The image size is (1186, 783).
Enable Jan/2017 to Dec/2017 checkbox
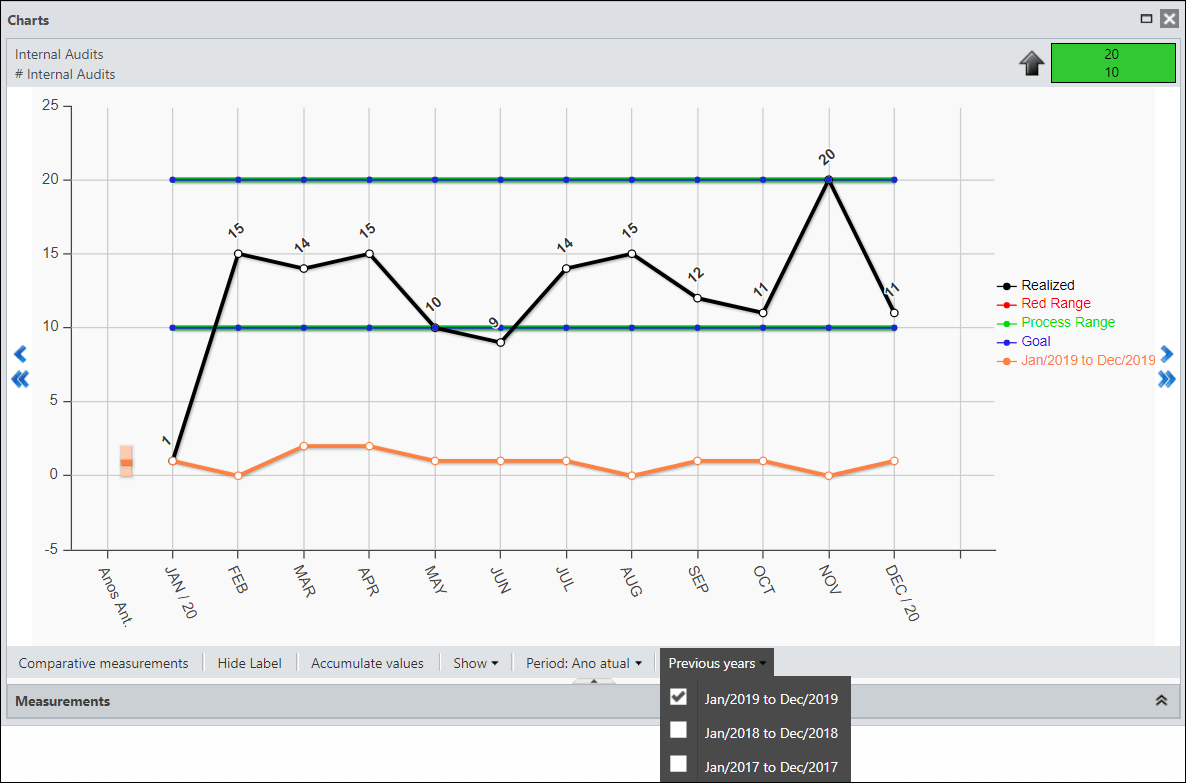click(x=678, y=764)
